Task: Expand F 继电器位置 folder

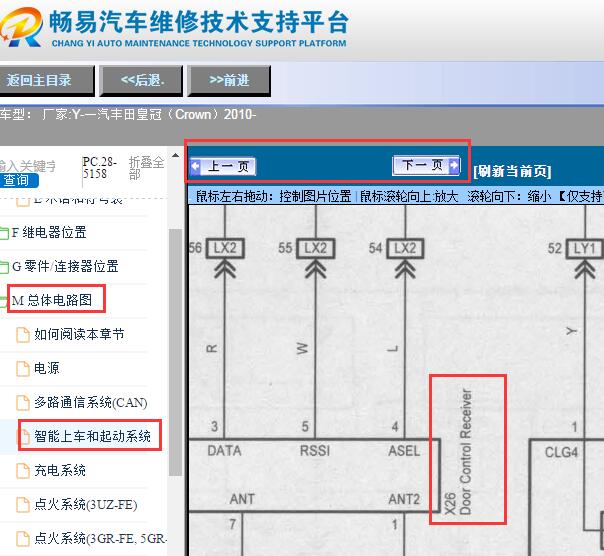Action: [49, 232]
